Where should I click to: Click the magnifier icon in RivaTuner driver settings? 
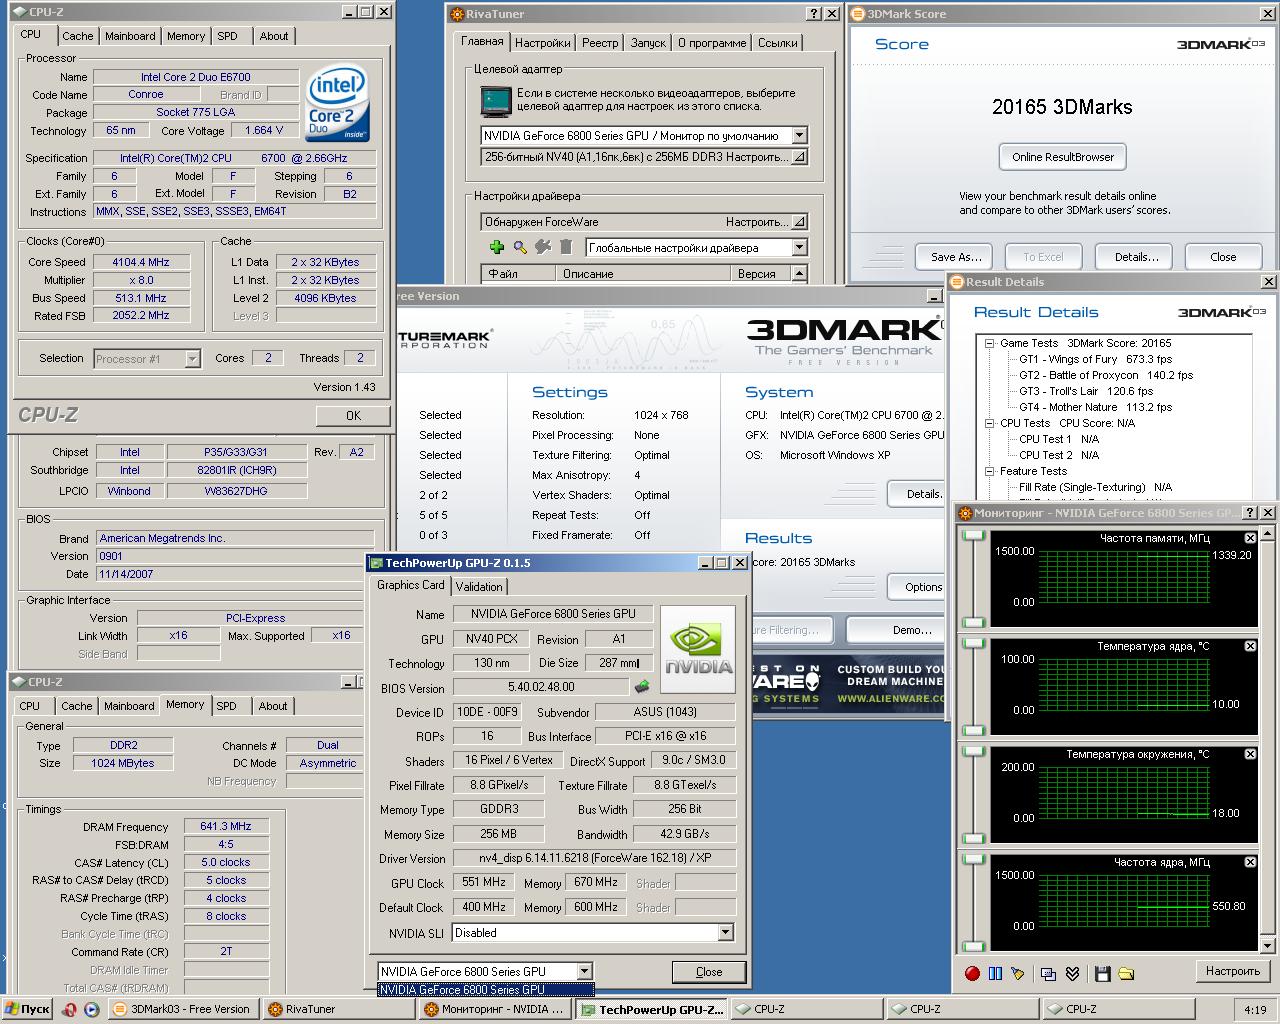tap(520, 247)
